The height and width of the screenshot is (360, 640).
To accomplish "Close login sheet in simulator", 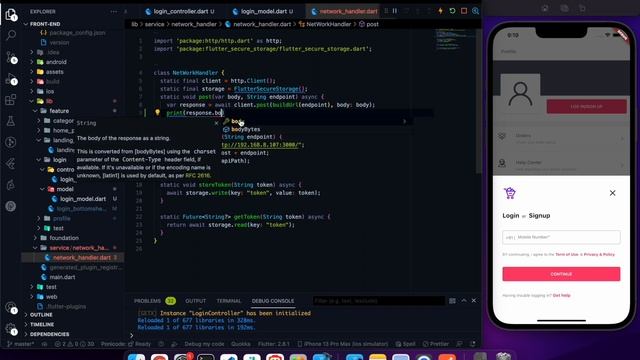I will (613, 193).
